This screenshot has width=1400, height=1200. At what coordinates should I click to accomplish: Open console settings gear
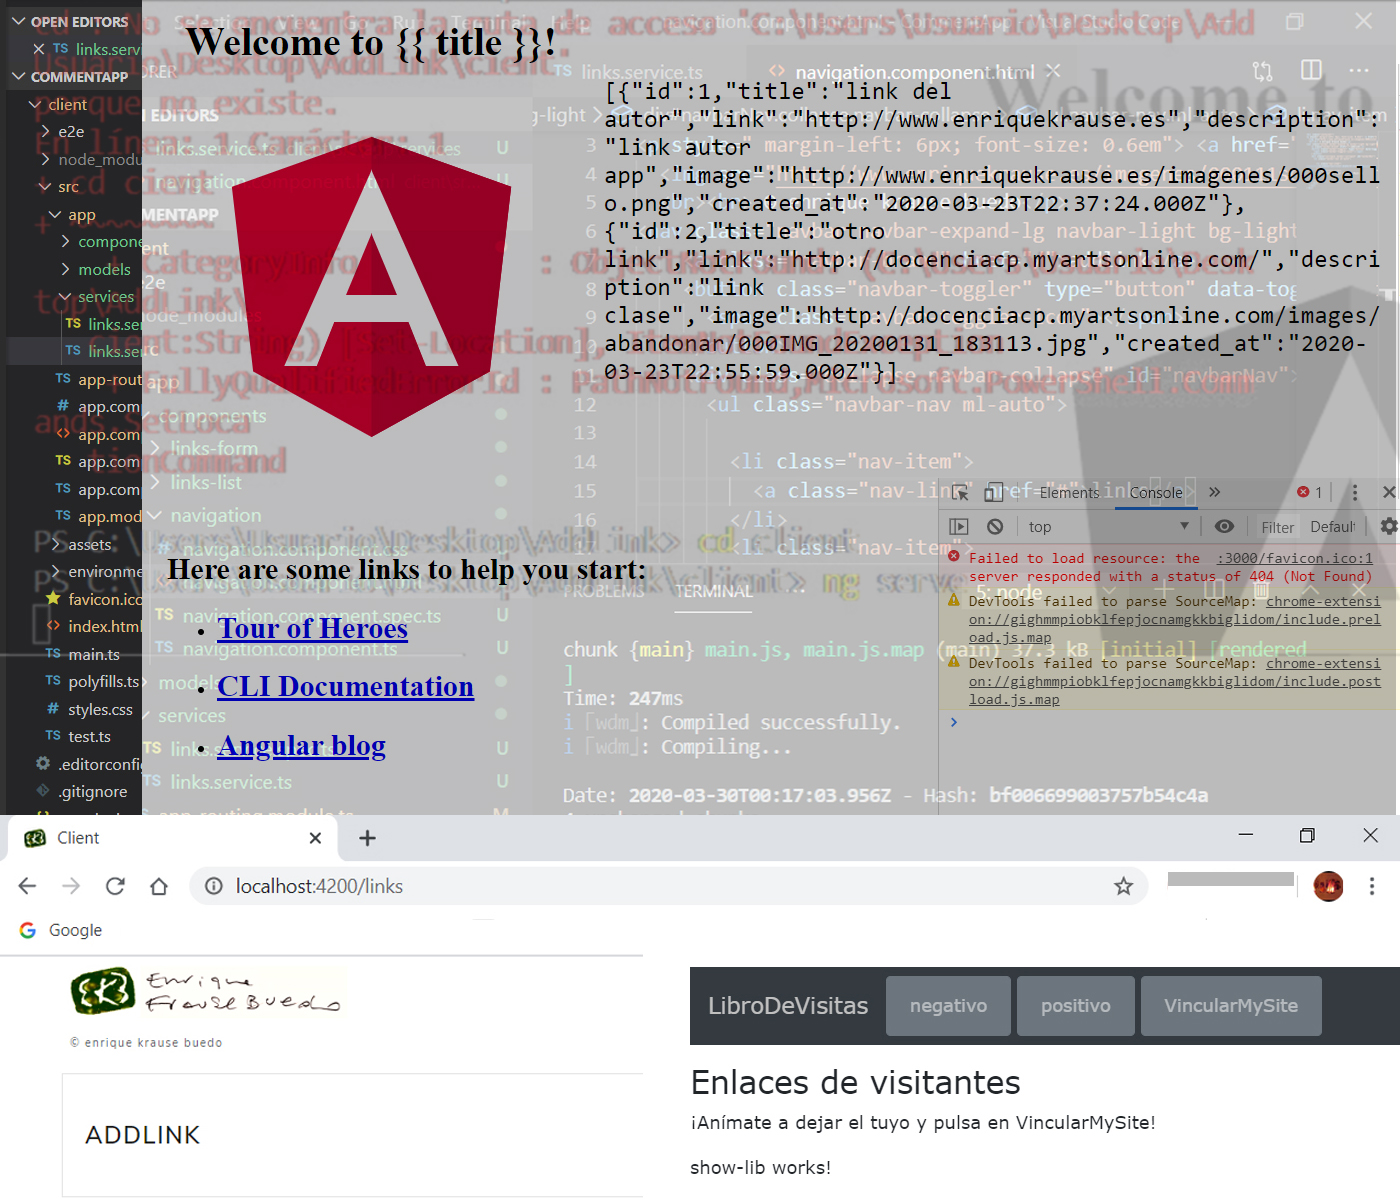tap(1388, 526)
